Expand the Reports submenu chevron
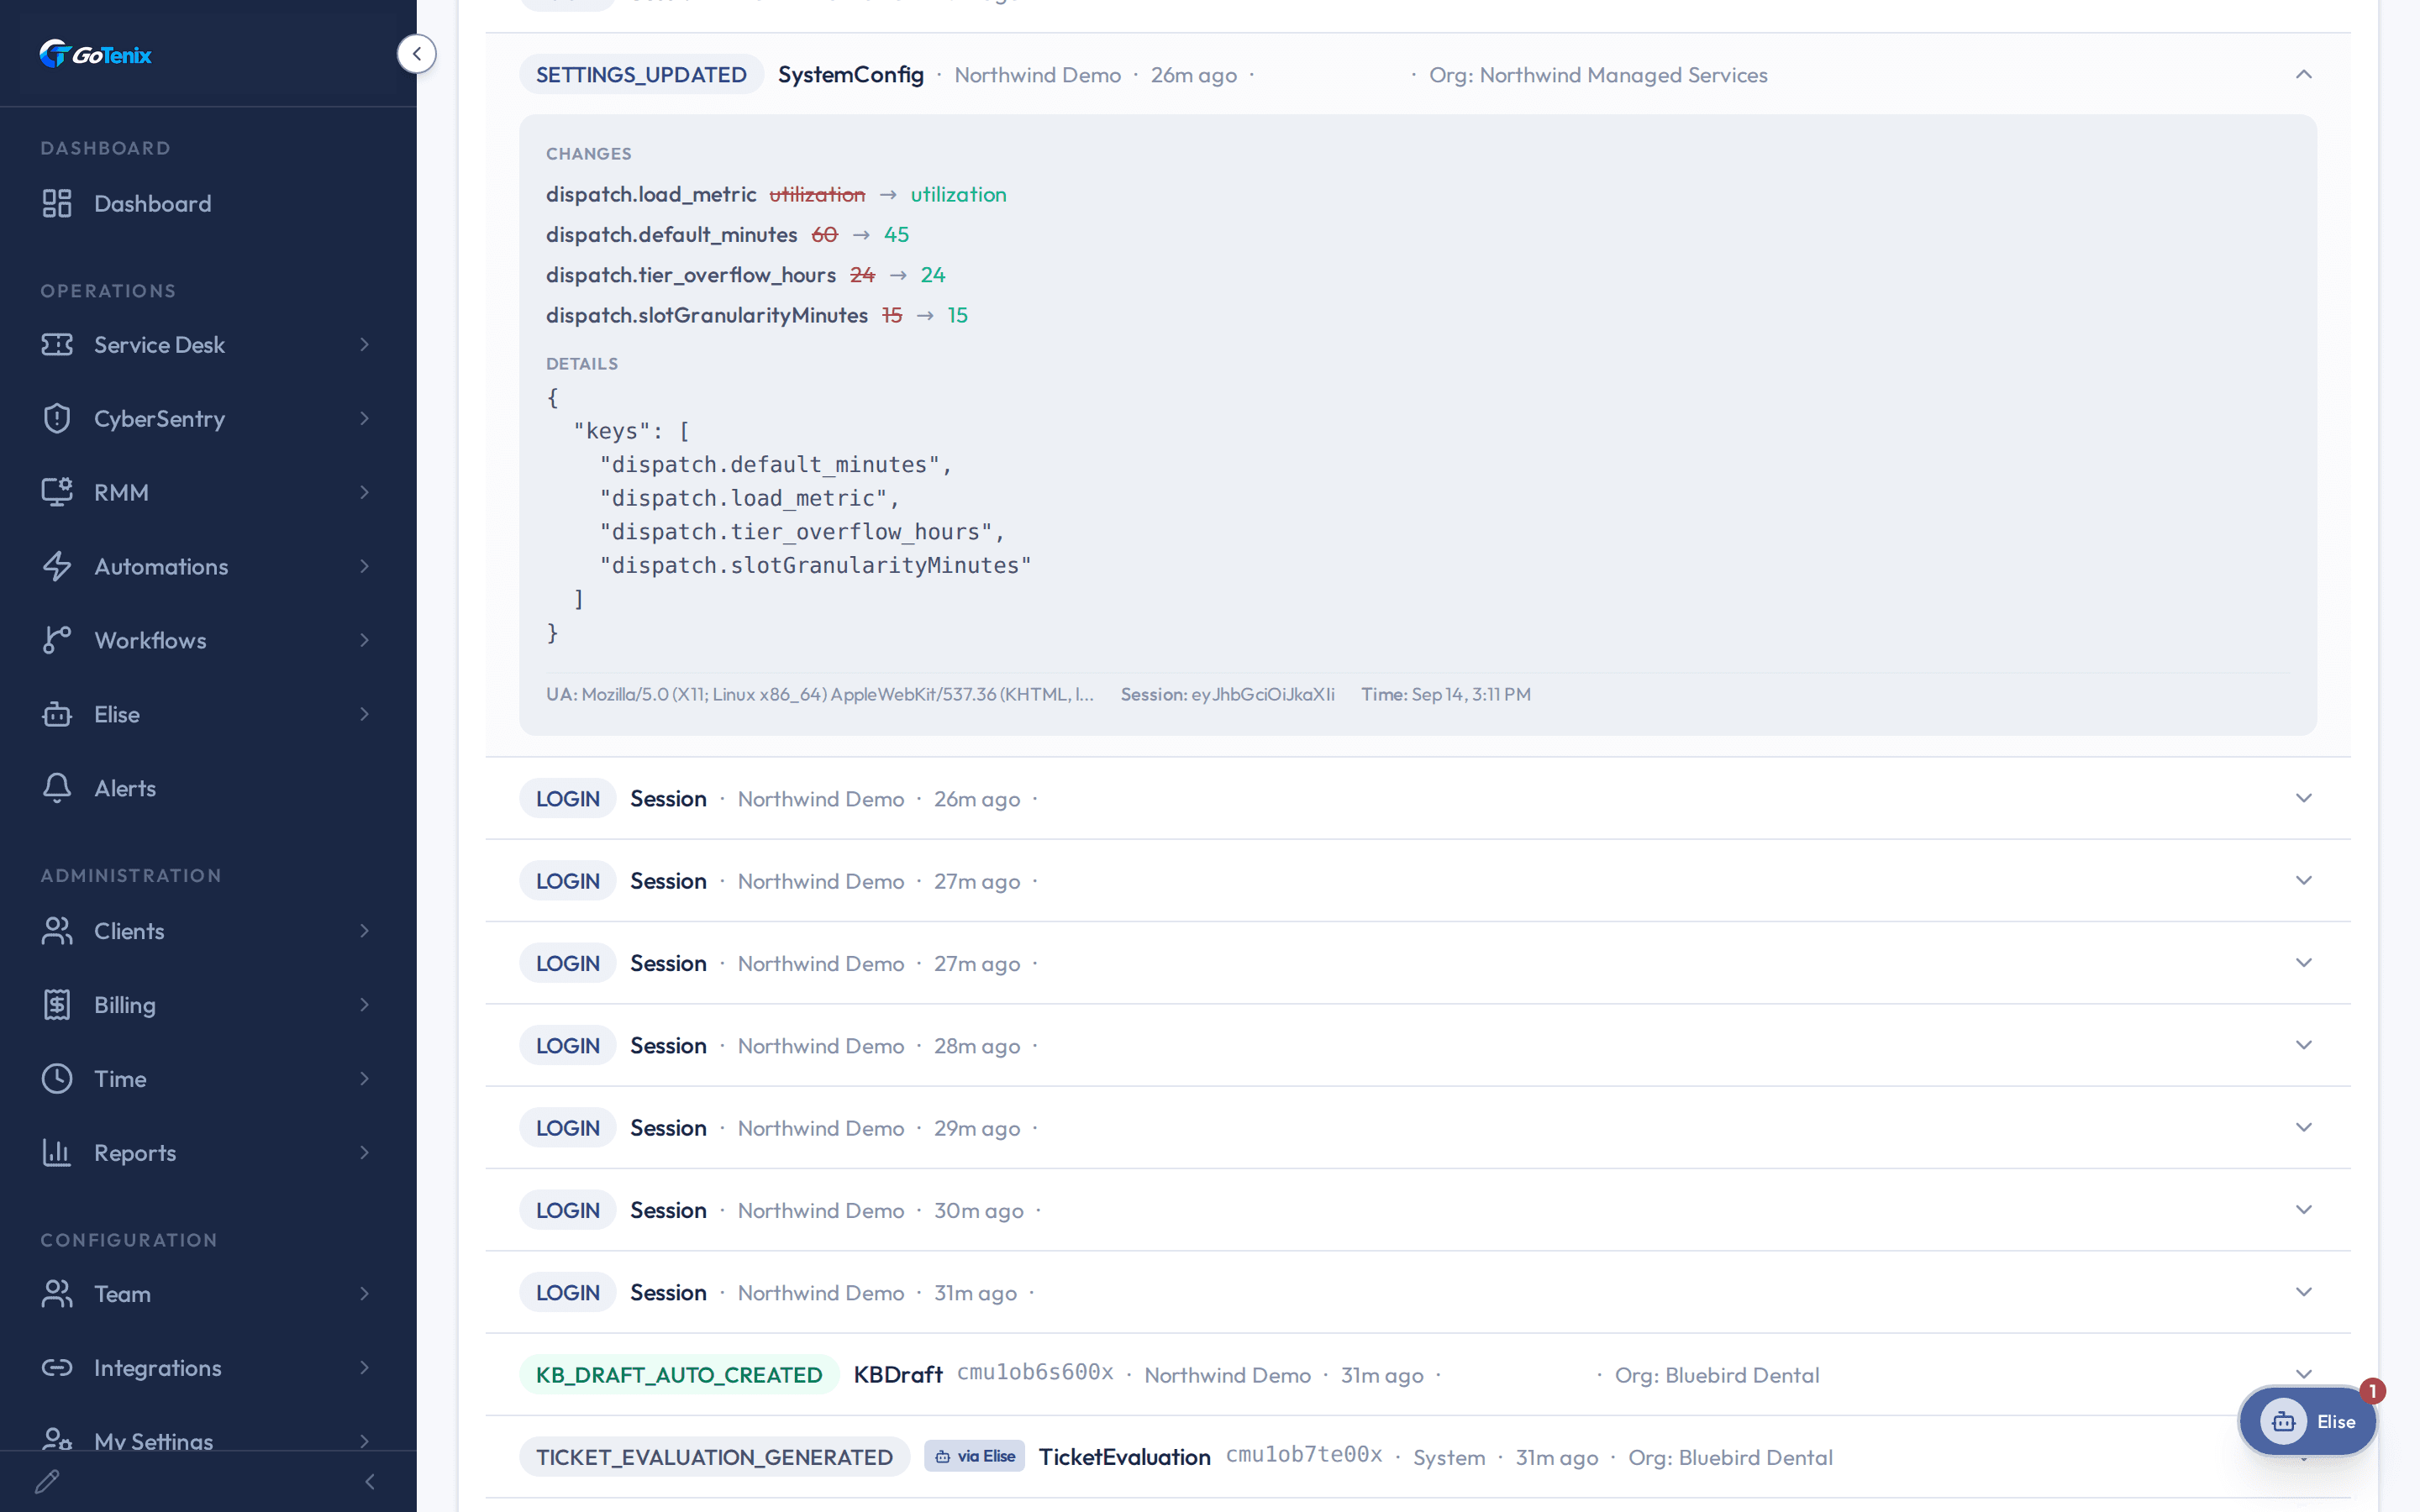 click(365, 1153)
